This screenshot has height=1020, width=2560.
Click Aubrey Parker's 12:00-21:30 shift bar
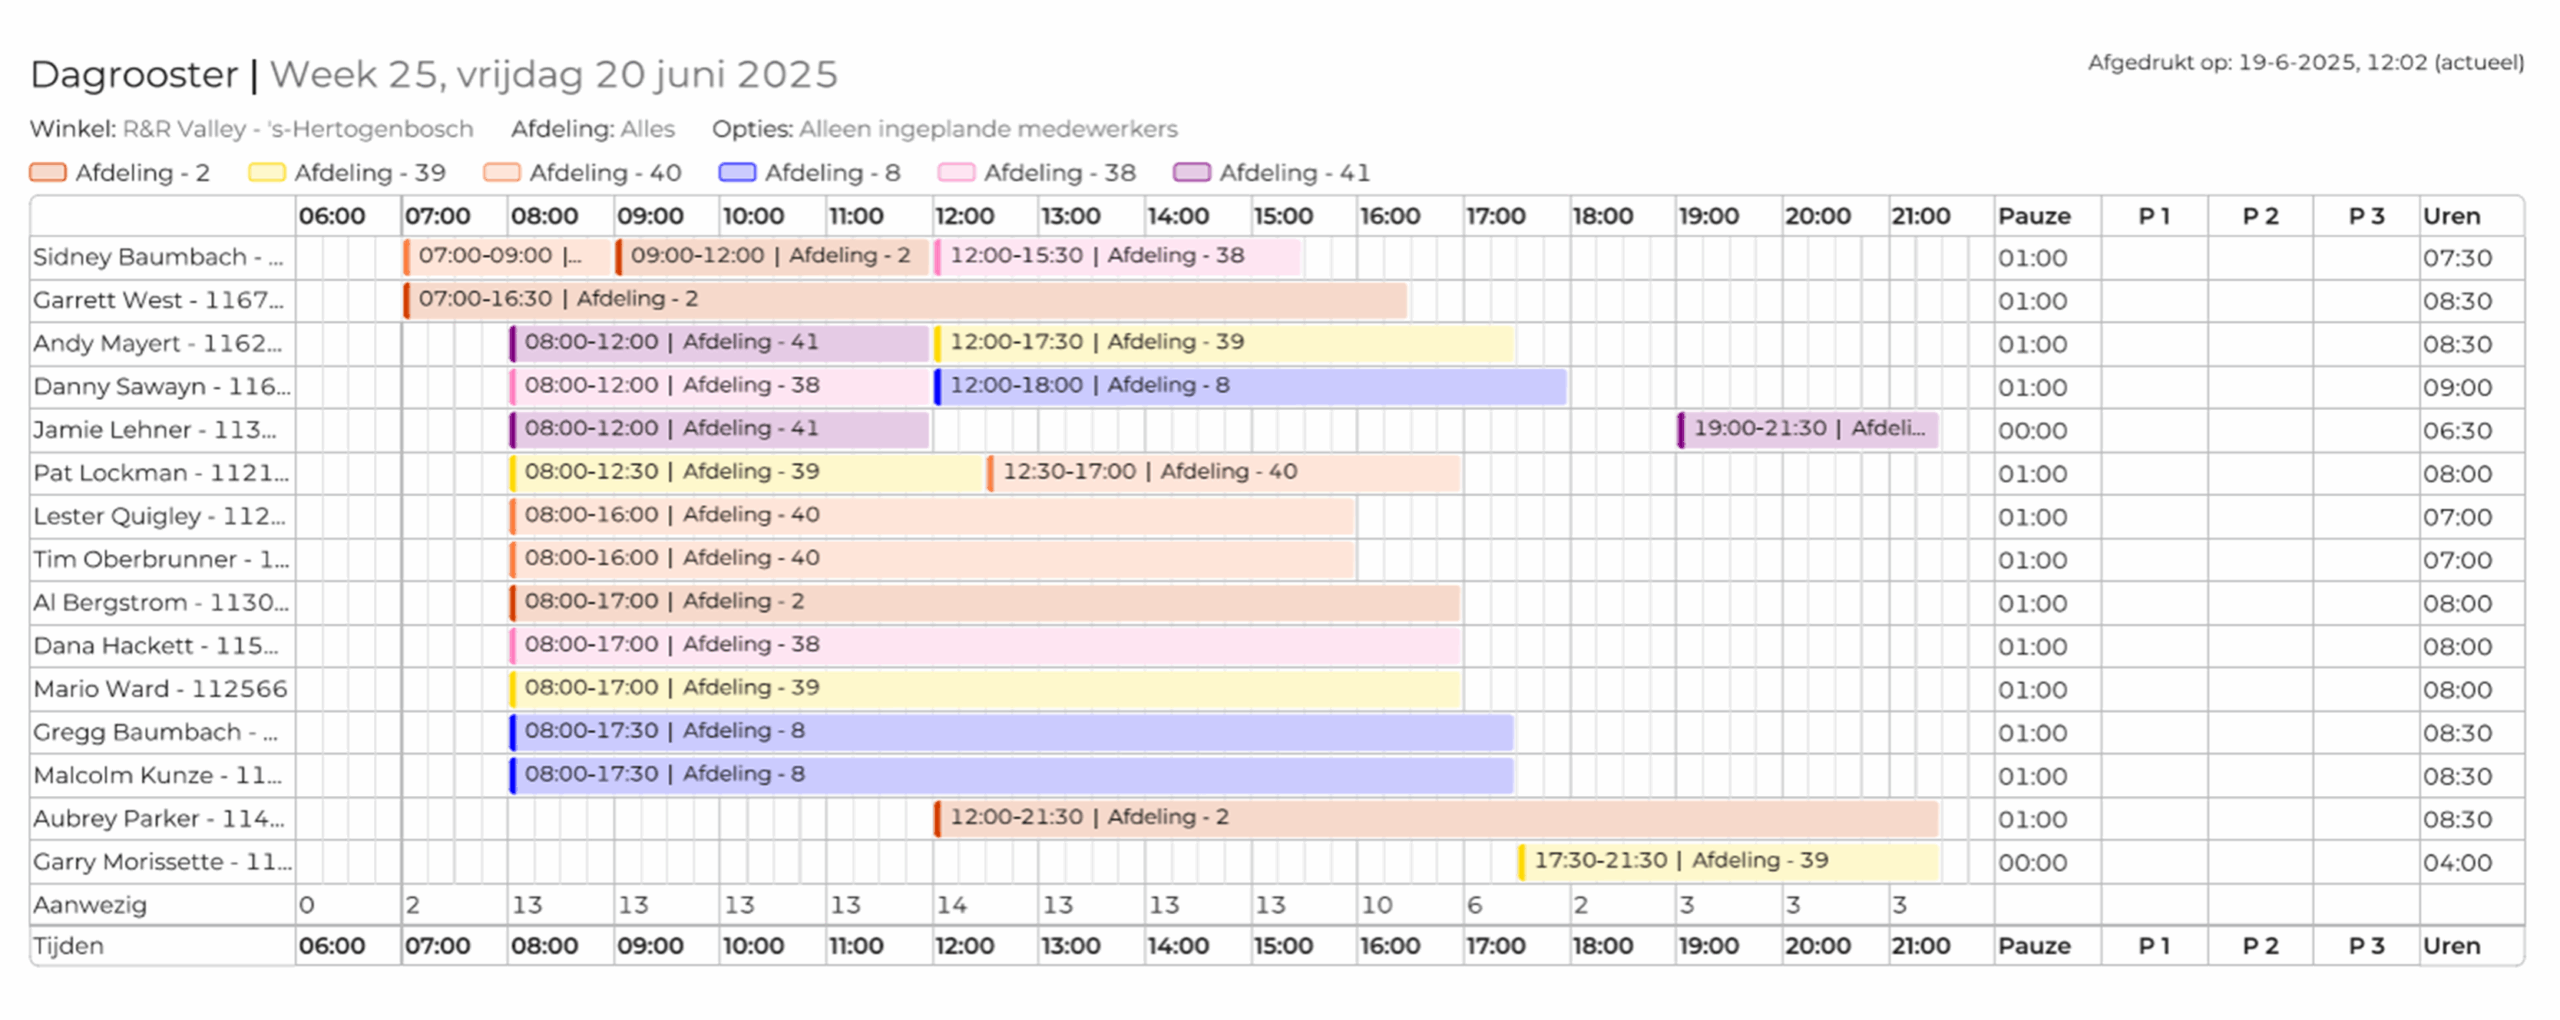click(1436, 818)
